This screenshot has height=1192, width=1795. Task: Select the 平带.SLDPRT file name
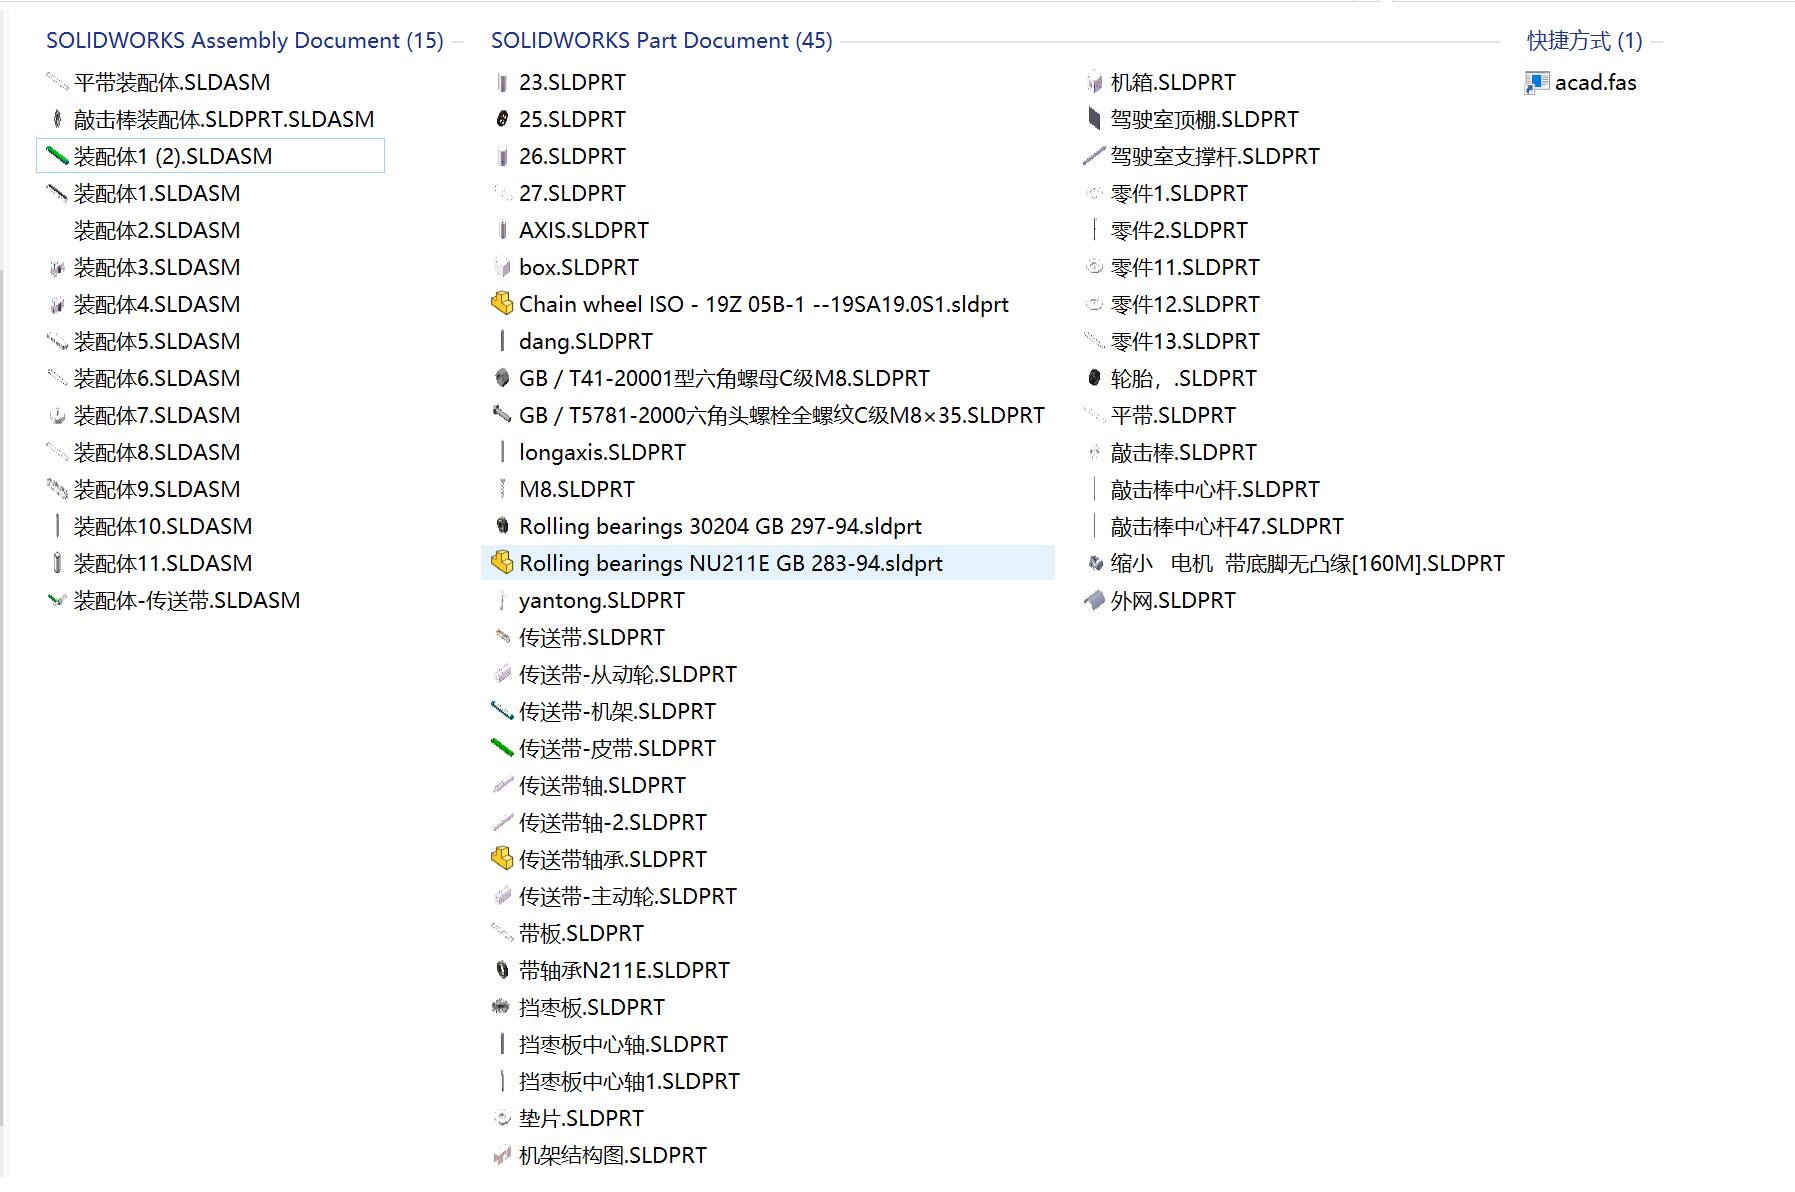tap(1174, 415)
